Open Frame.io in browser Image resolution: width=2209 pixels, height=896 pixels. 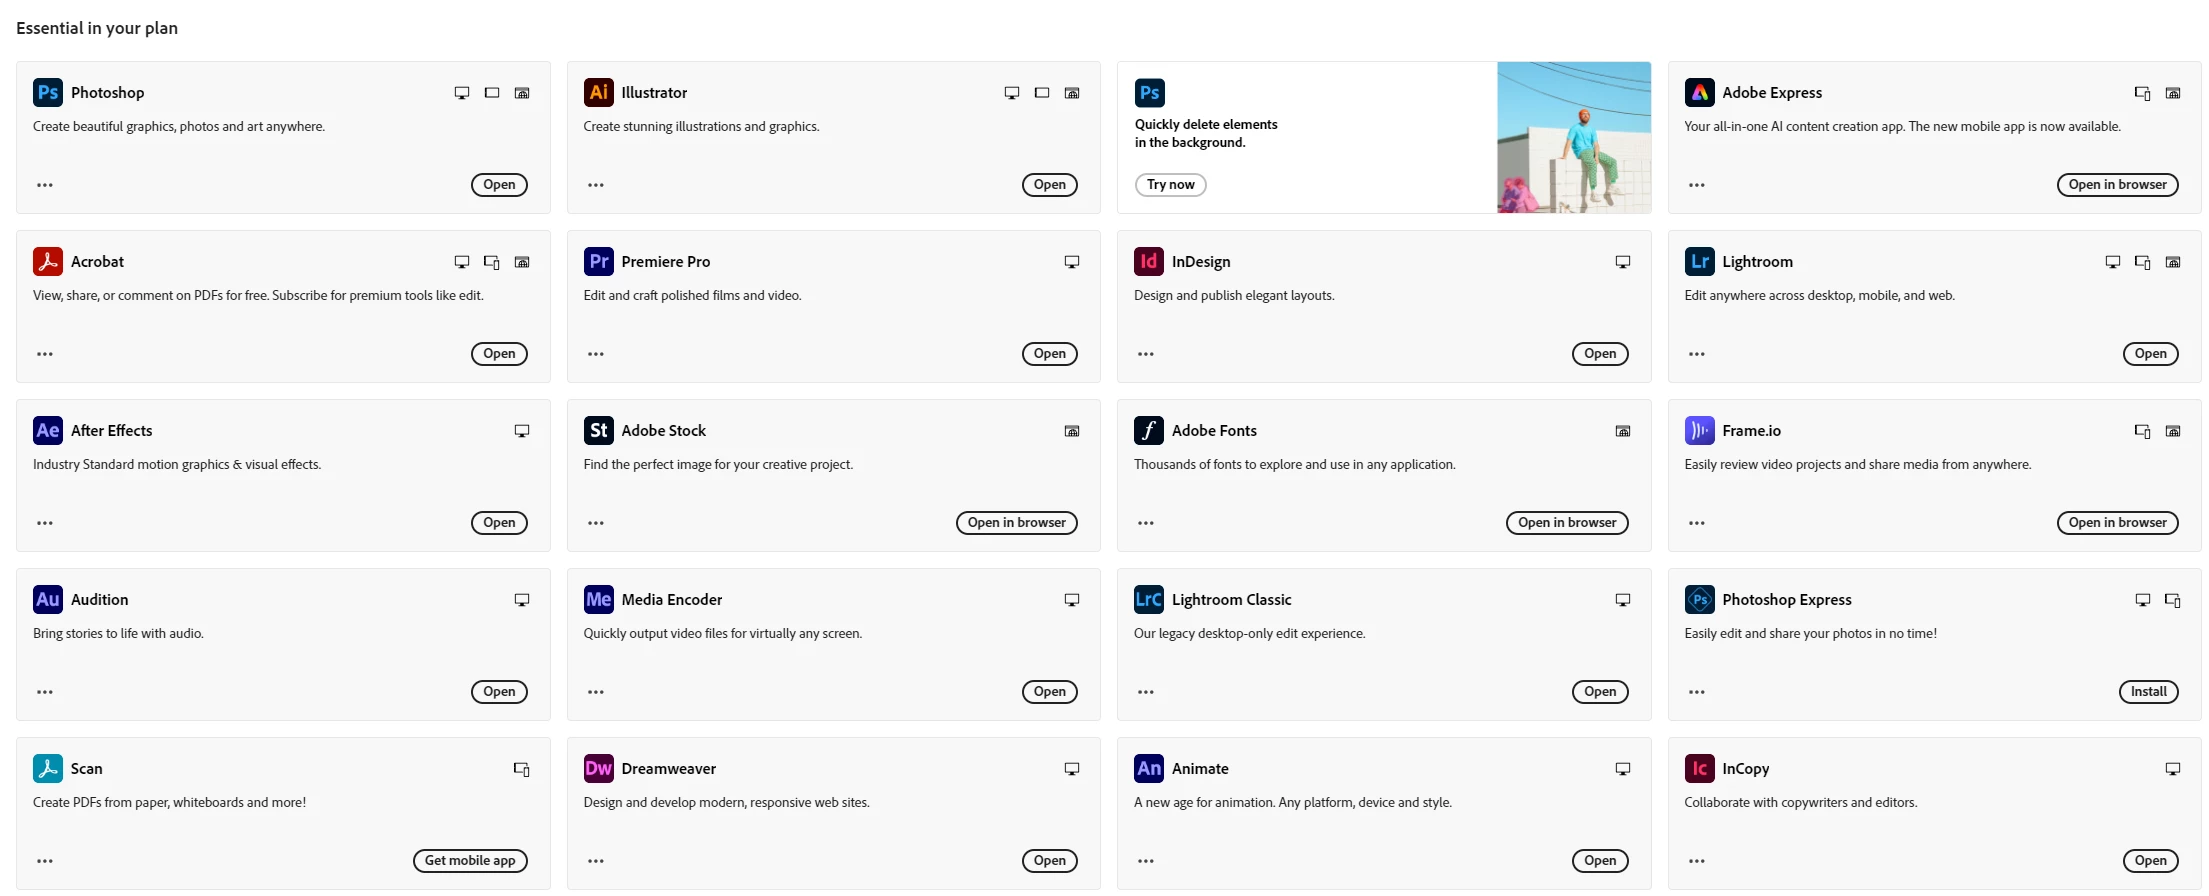click(x=2117, y=523)
